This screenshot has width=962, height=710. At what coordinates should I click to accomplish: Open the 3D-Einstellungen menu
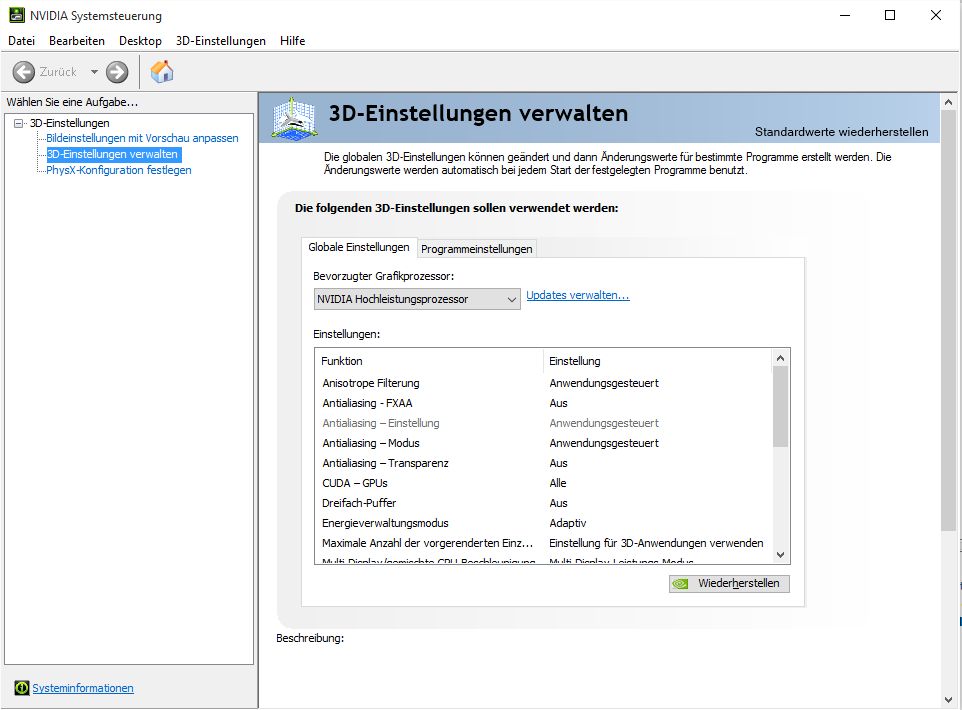(220, 41)
